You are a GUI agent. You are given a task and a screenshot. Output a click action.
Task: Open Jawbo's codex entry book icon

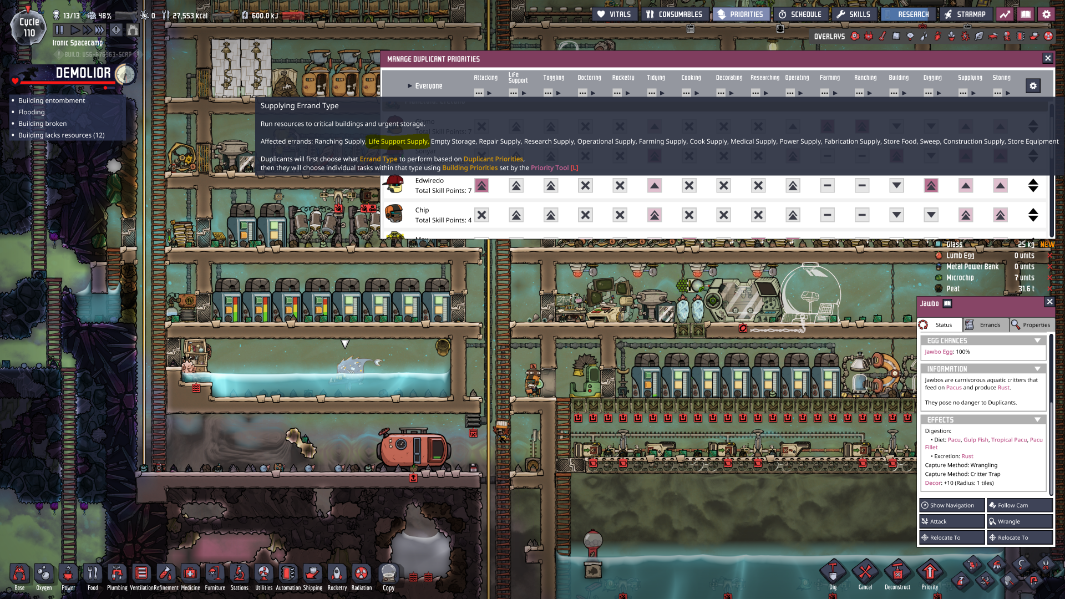pyautogui.click(x=947, y=304)
